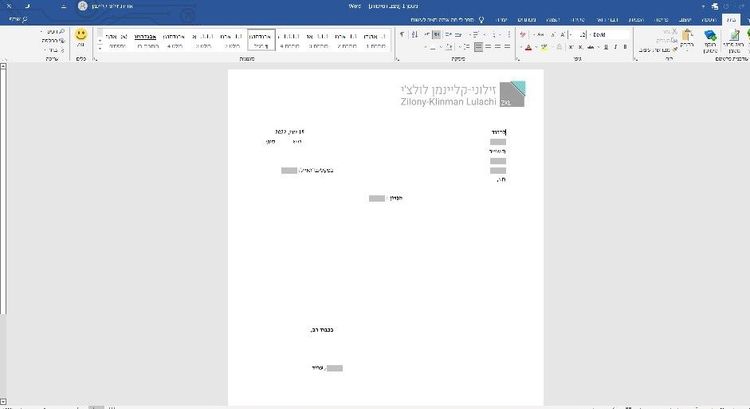Toggle Italic formatting in Font group
The width and height of the screenshot is (750, 409).
tap(616, 47)
